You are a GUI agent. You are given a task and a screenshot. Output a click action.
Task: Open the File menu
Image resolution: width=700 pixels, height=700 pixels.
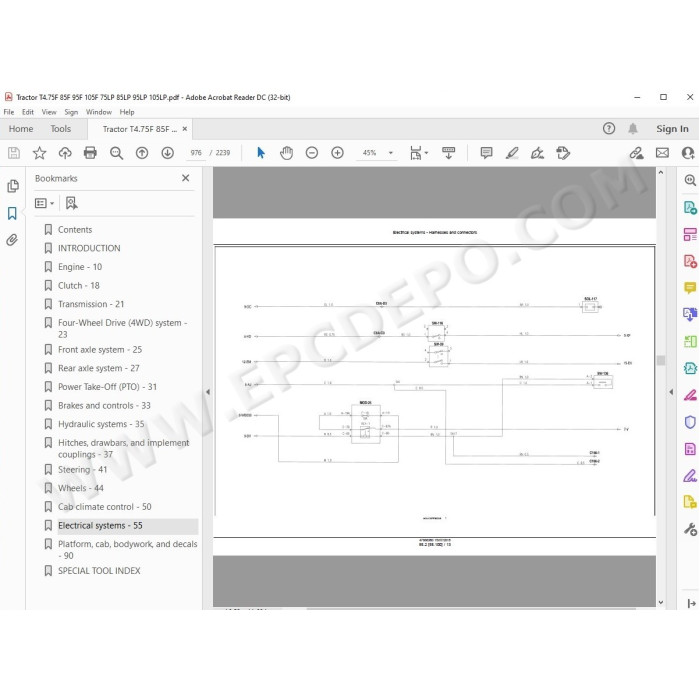pyautogui.click(x=8, y=112)
